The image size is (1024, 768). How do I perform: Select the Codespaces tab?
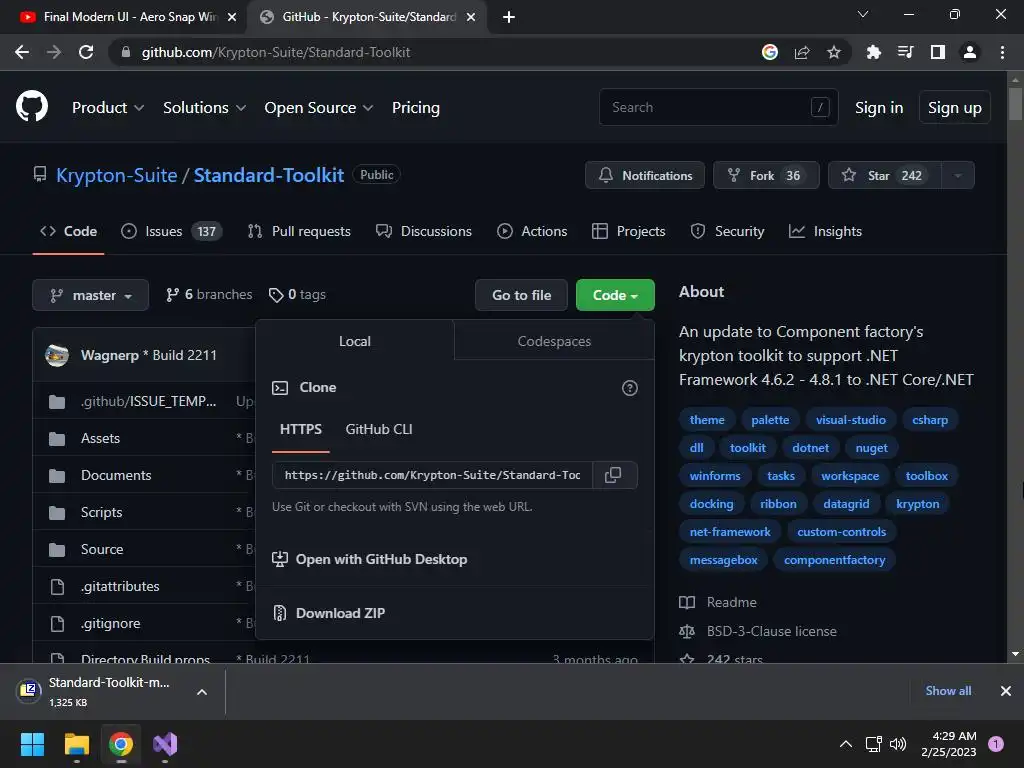click(x=554, y=341)
